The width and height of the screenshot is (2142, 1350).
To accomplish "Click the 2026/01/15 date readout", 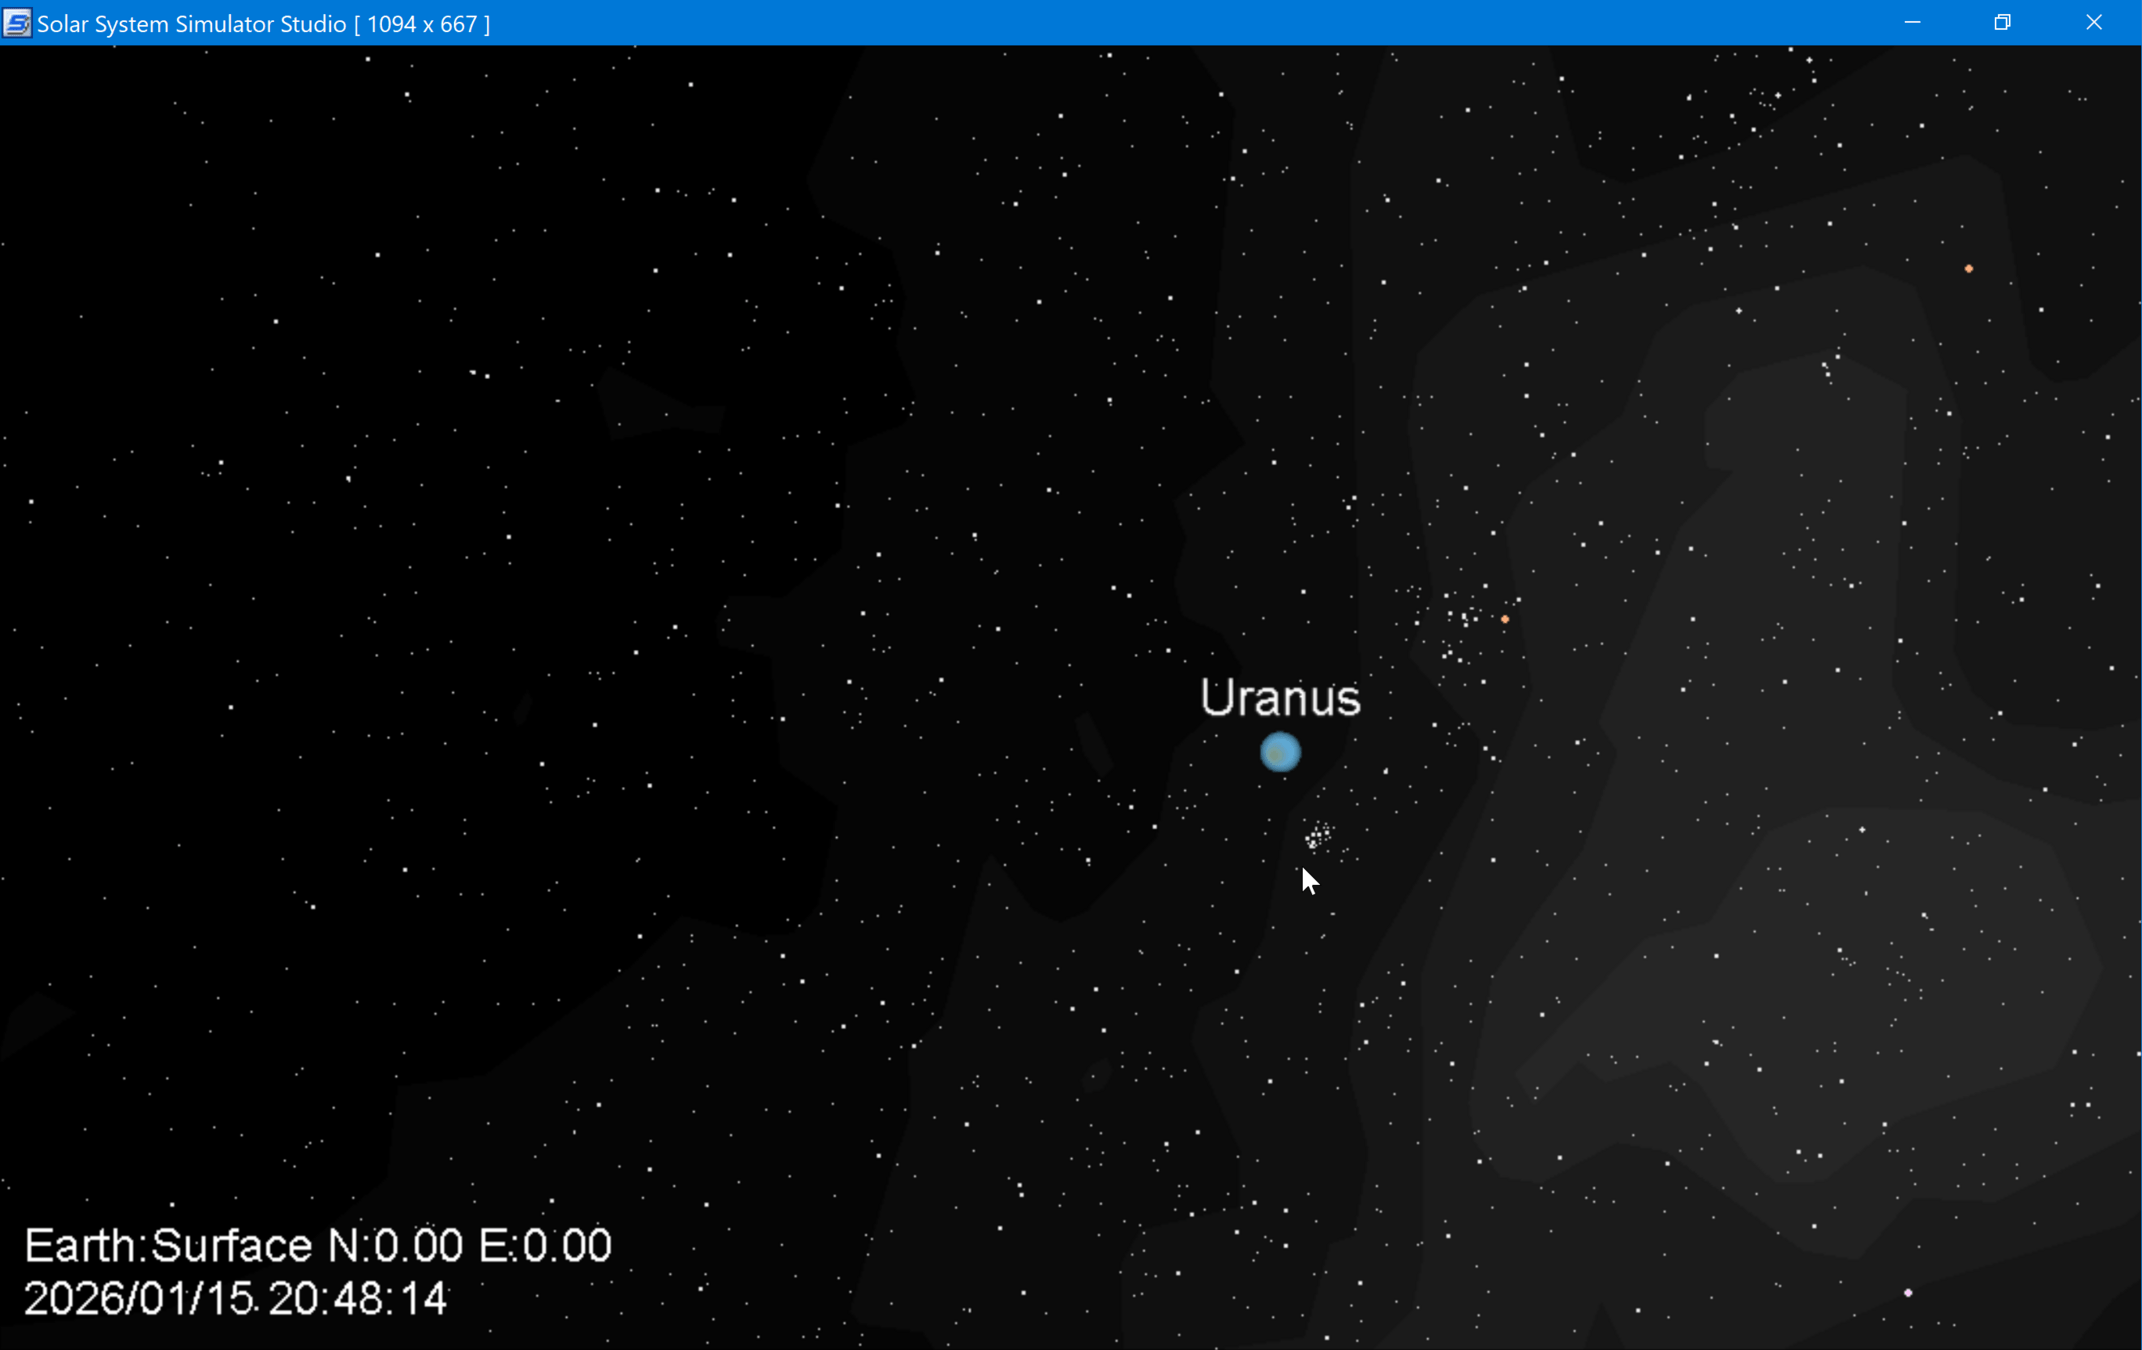I will point(138,1299).
